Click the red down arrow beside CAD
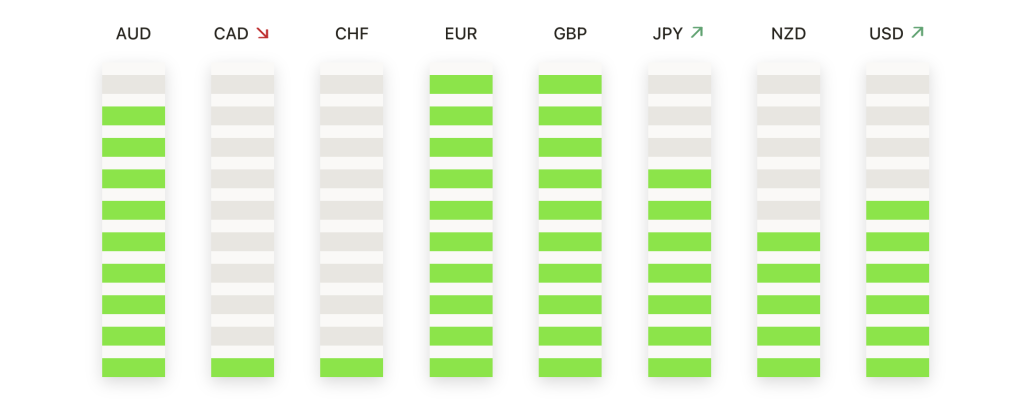This screenshot has height=408, width=1024. 263,34
